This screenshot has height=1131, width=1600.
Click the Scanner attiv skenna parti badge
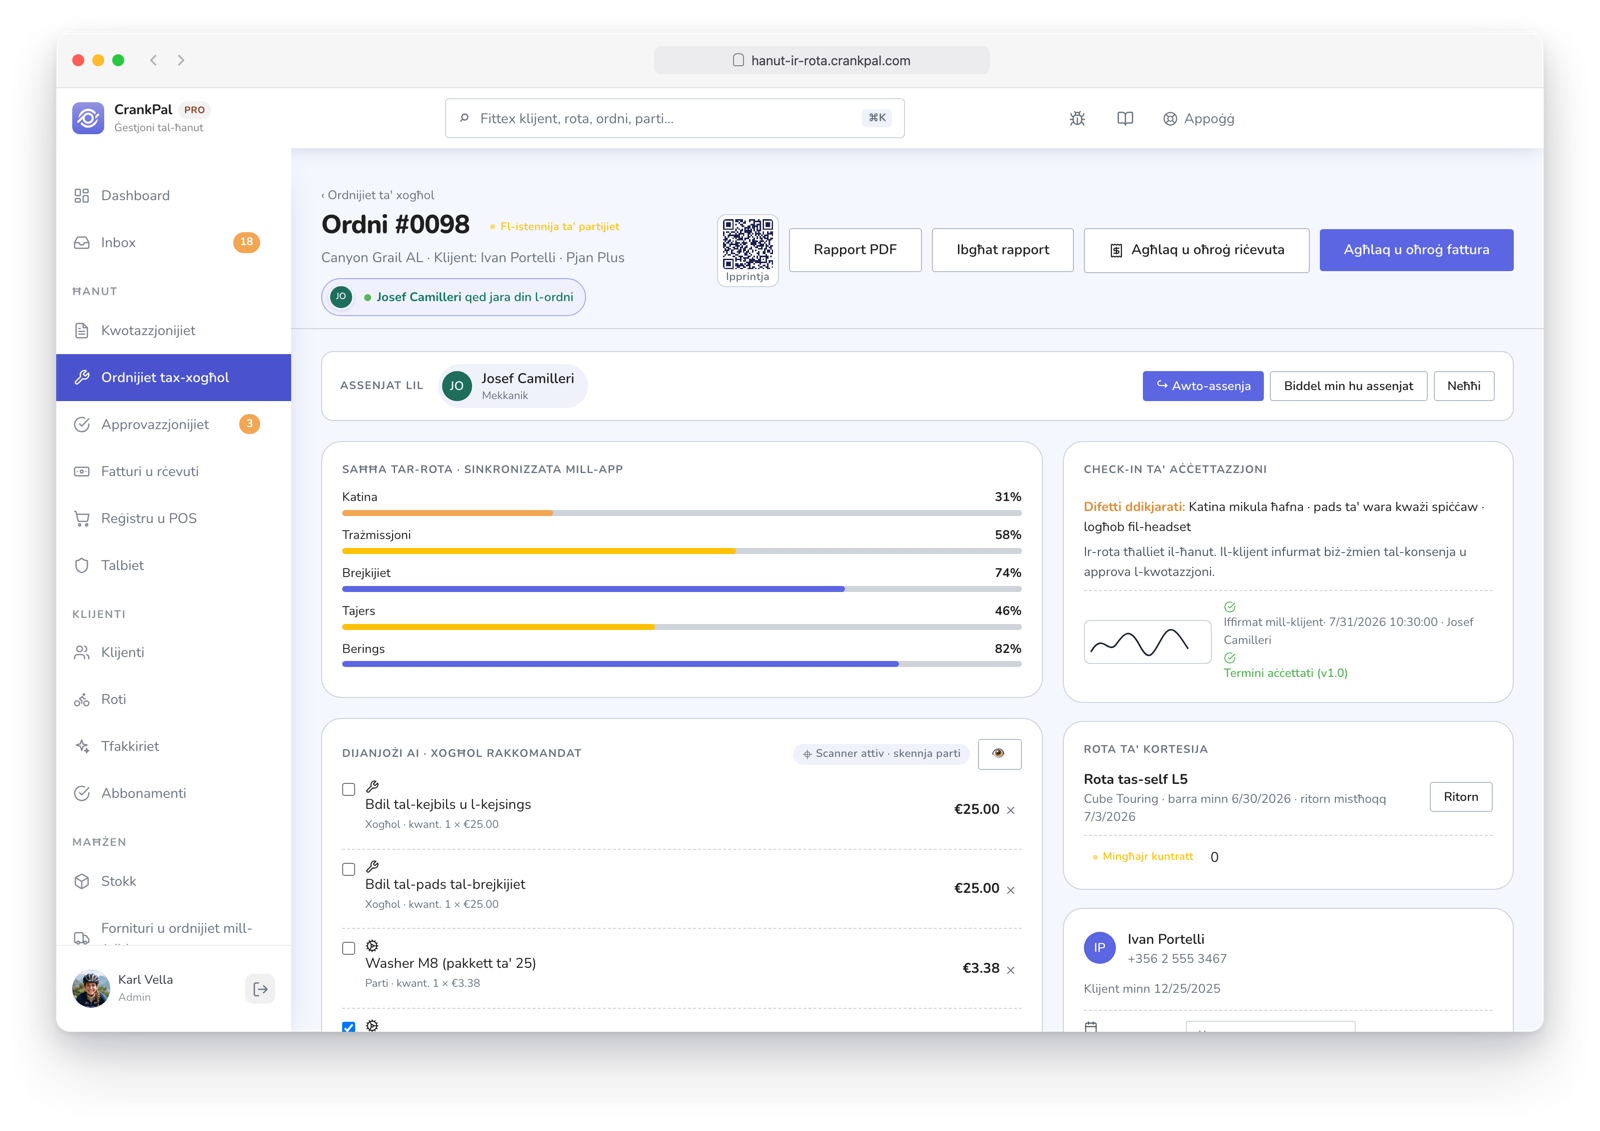tap(881, 754)
